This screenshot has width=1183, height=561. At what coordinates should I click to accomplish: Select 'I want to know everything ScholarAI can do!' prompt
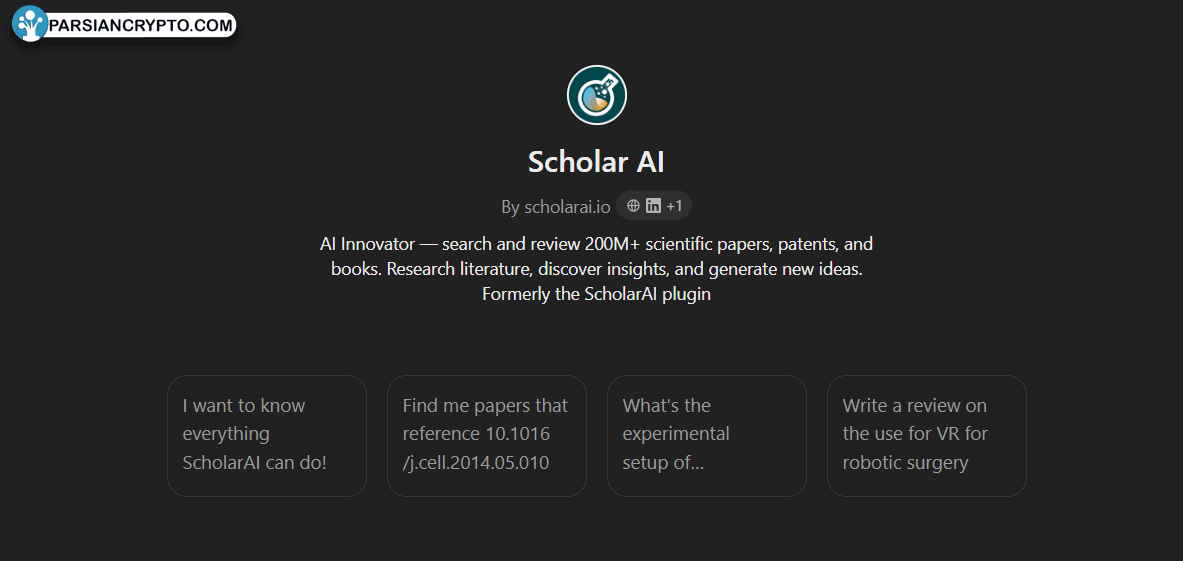266,436
